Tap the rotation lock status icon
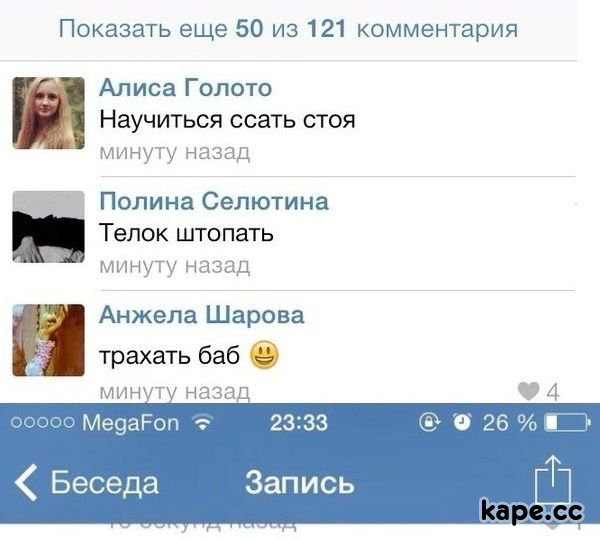 pos(429,423)
